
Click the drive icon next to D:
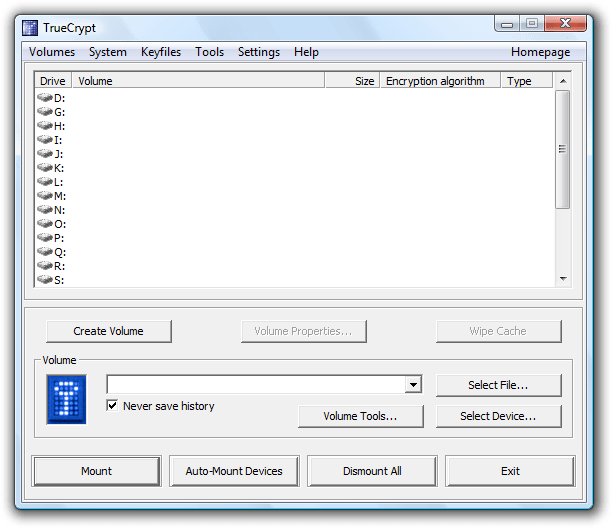click(45, 98)
